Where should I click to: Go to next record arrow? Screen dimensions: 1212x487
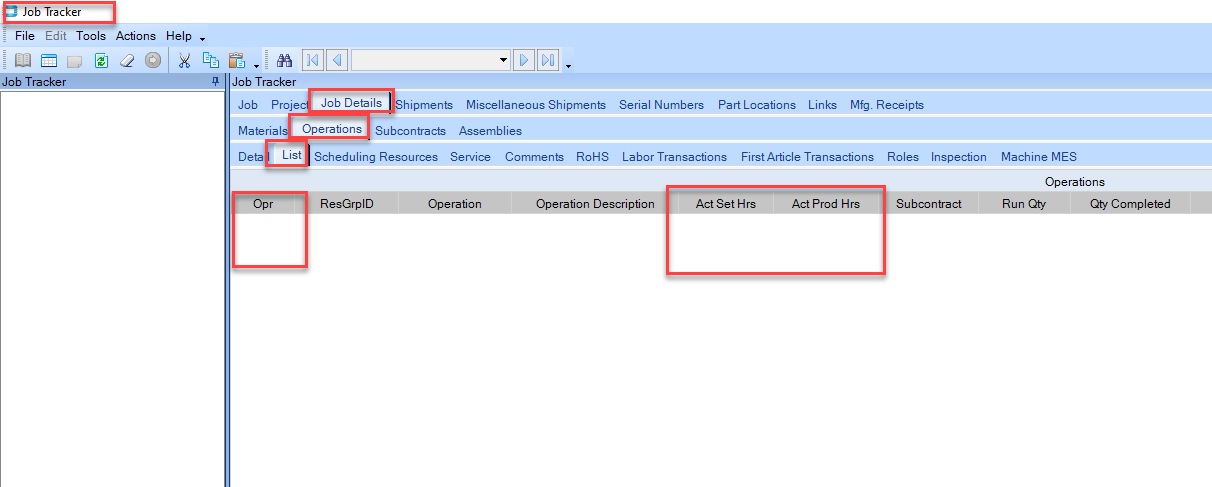coord(524,60)
